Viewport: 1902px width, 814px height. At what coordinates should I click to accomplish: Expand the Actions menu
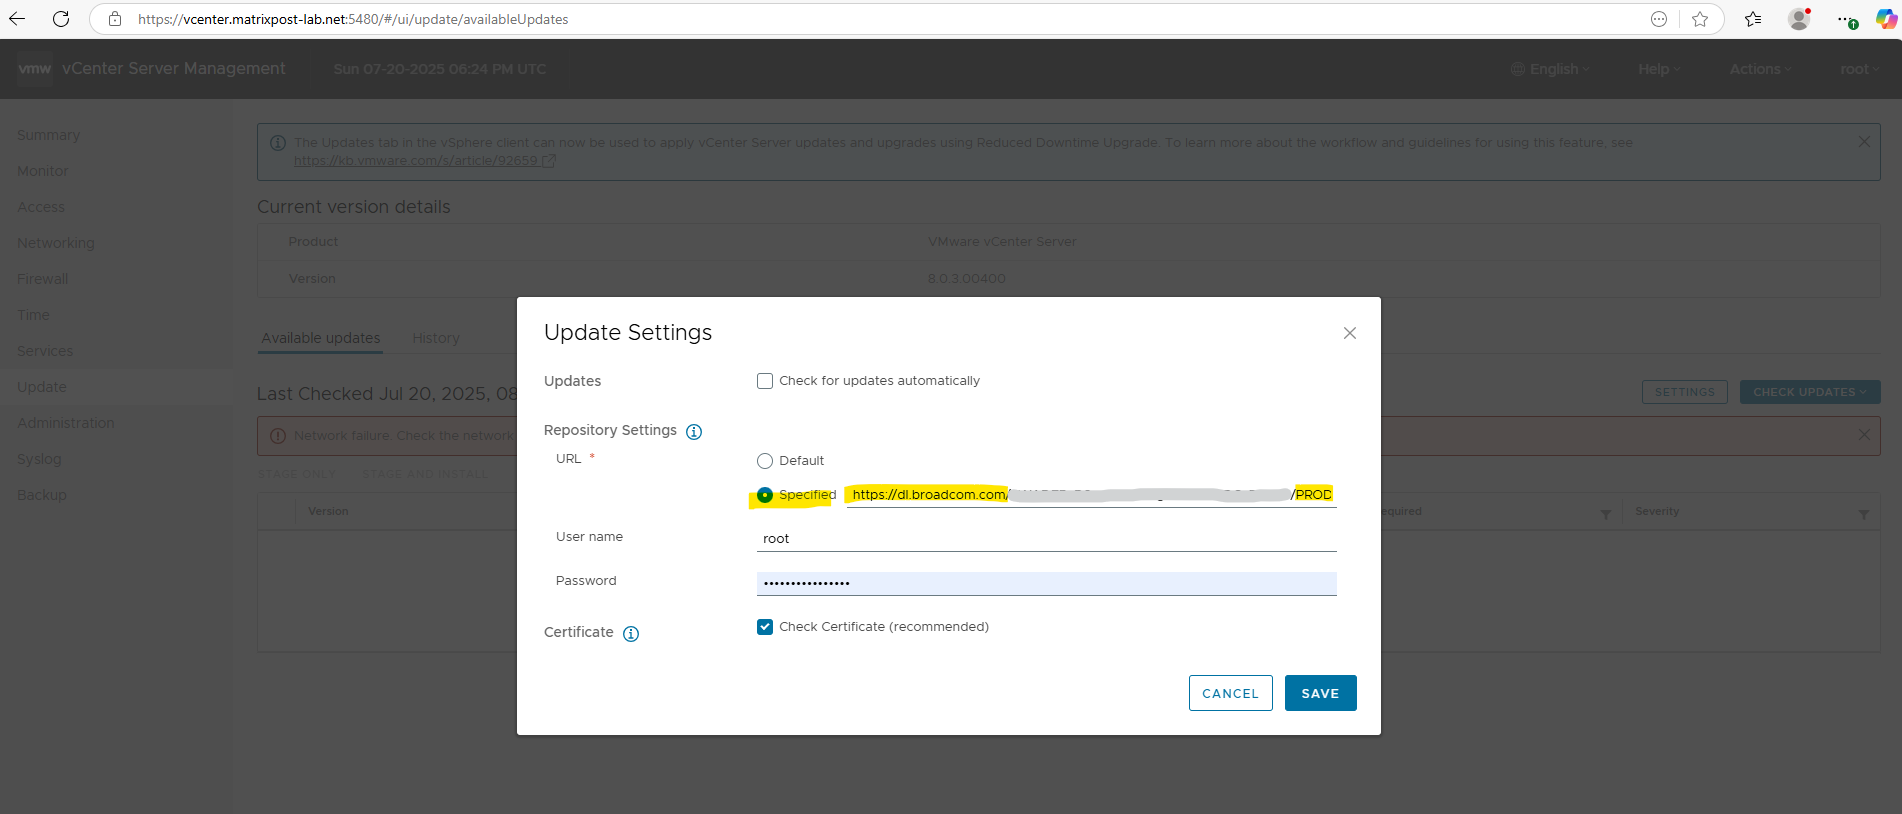pyautogui.click(x=1760, y=69)
